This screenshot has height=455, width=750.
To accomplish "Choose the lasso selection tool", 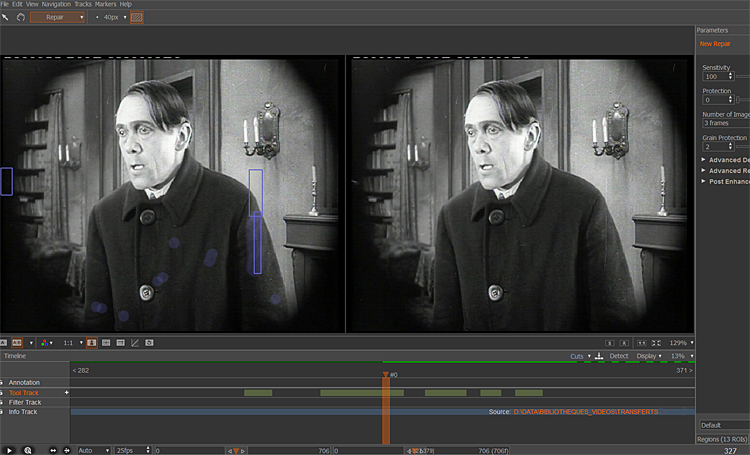I will coord(21,17).
